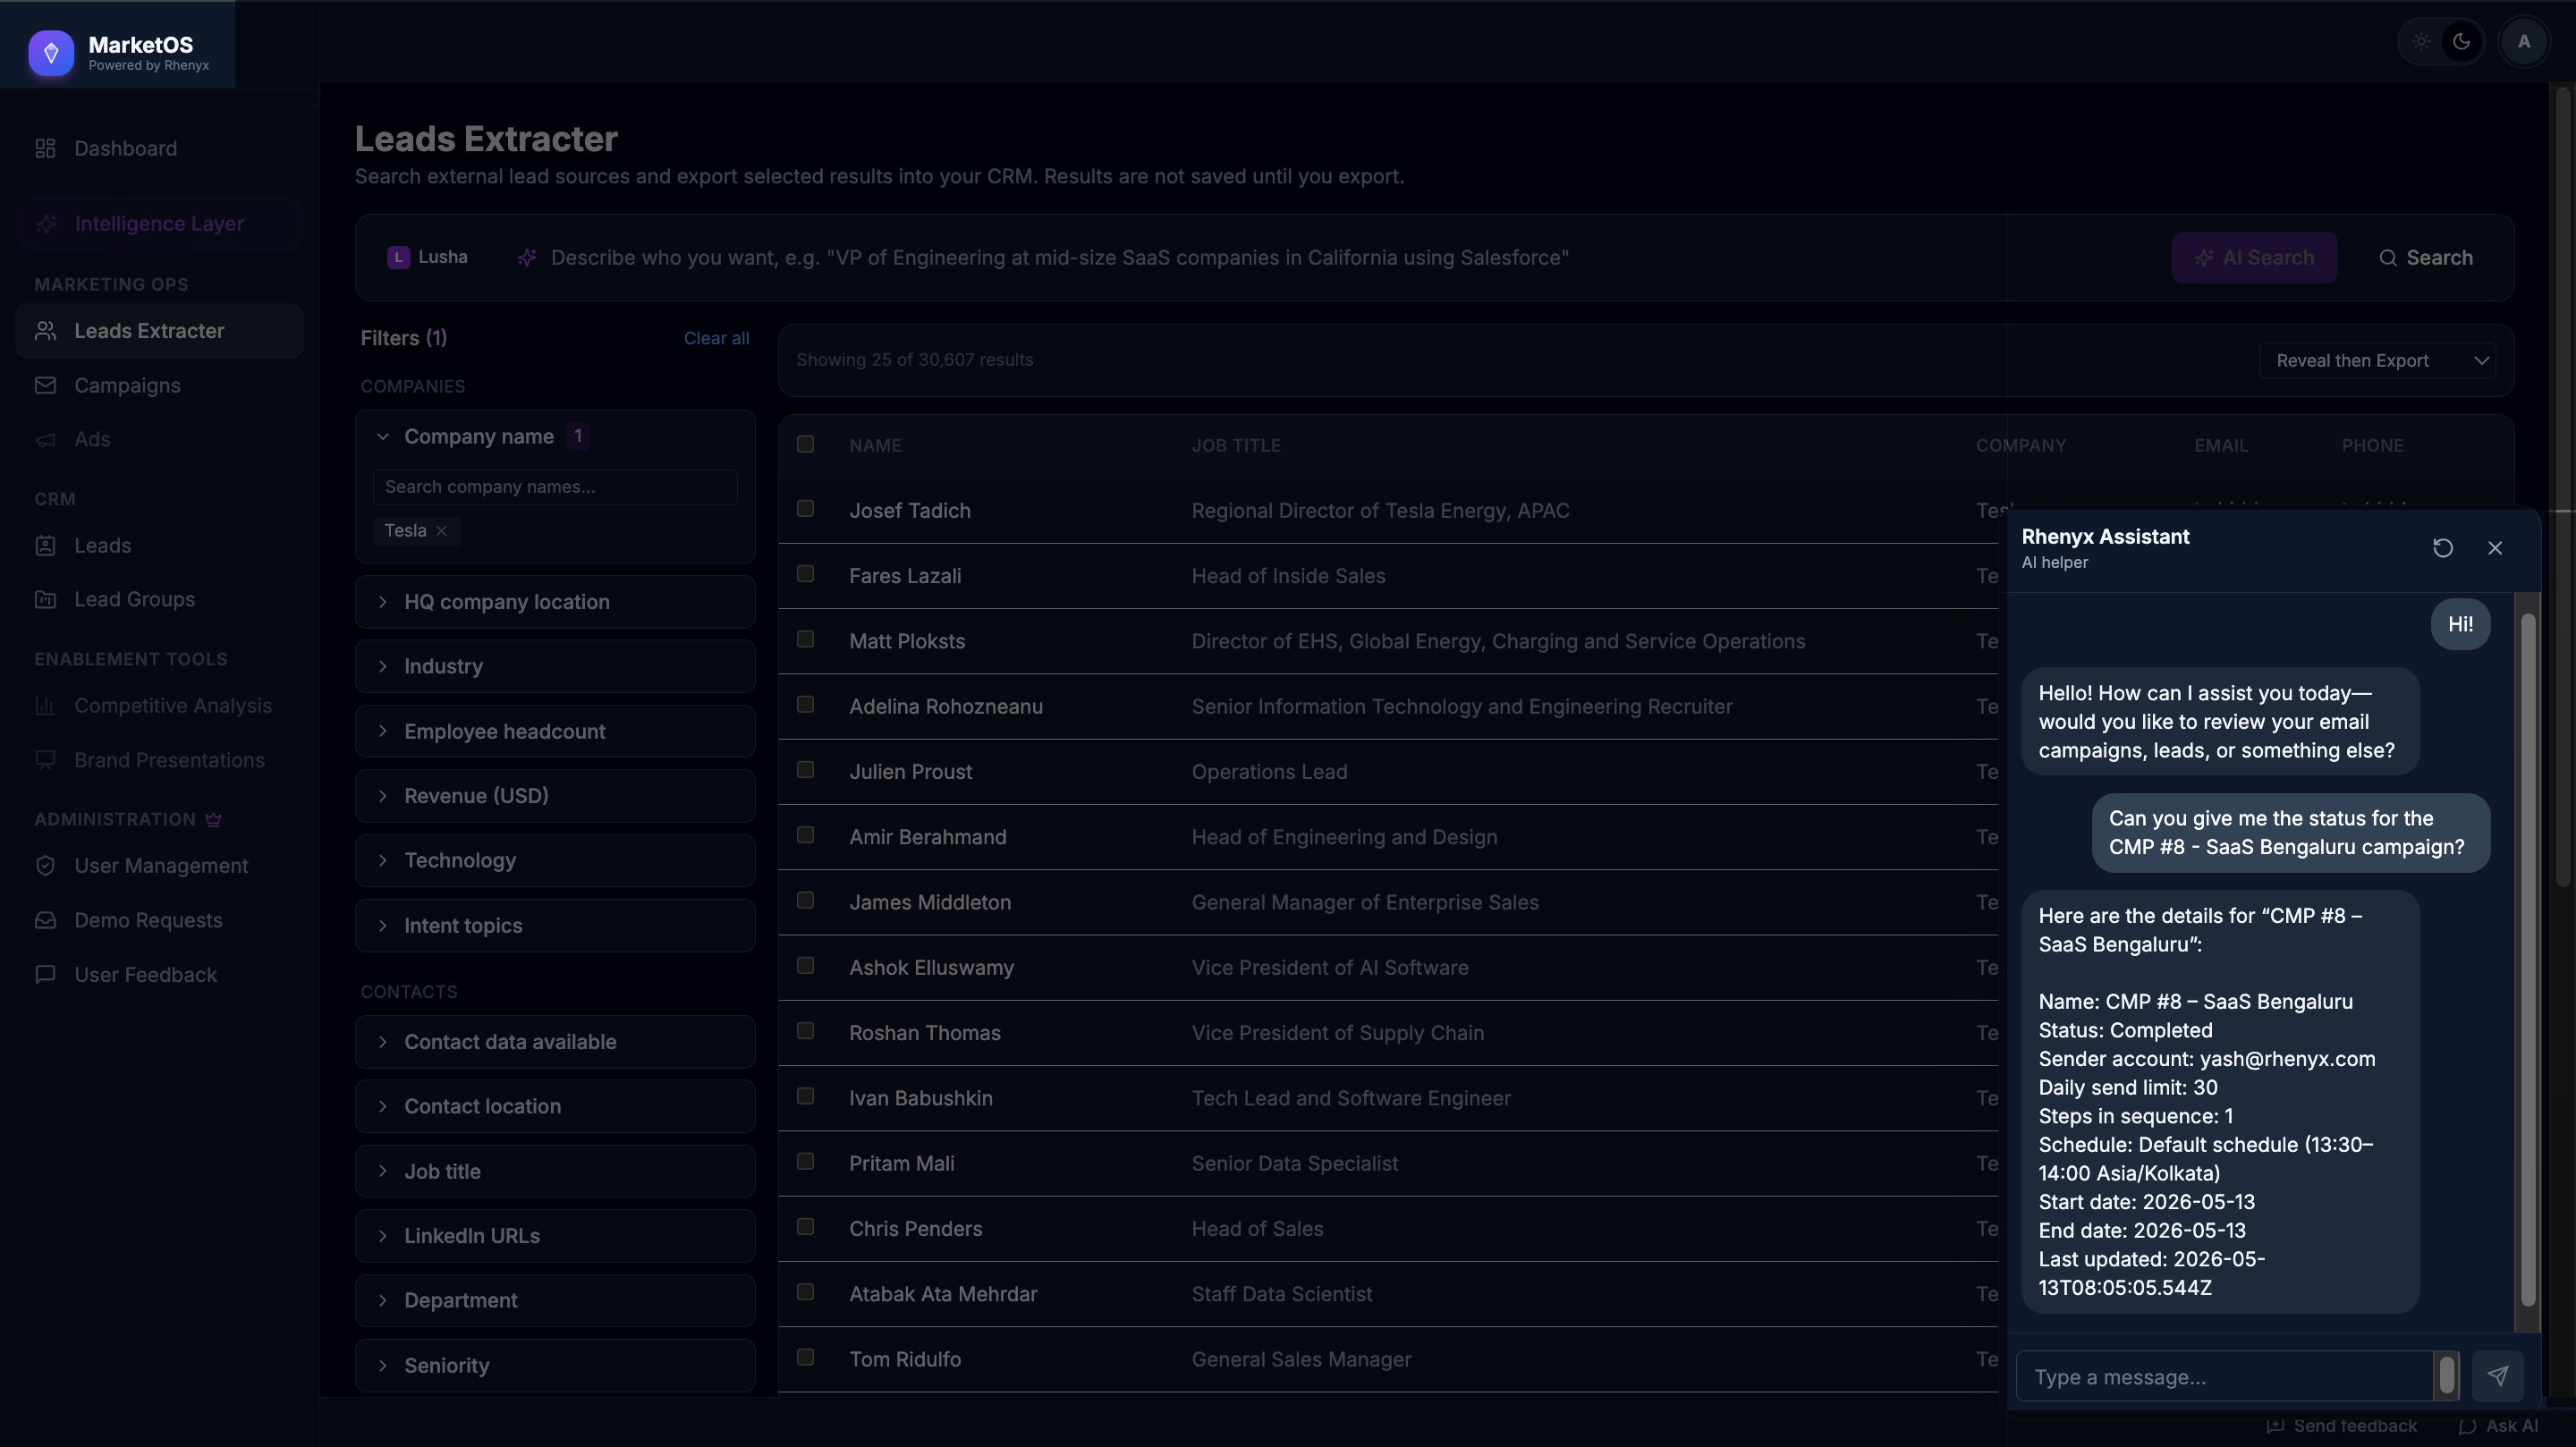Focus the Type a message input
This screenshot has width=2576, height=1447.
(2224, 1376)
